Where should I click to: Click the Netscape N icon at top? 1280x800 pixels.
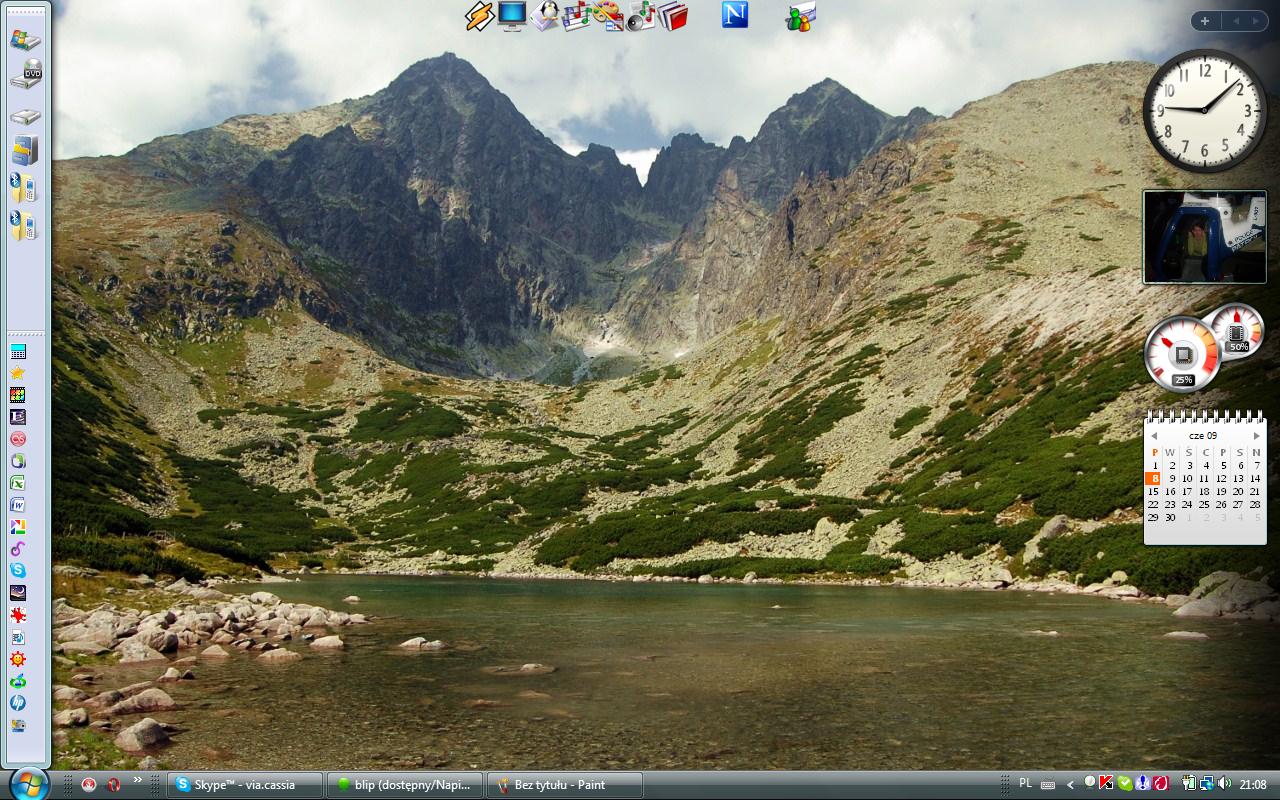(735, 15)
